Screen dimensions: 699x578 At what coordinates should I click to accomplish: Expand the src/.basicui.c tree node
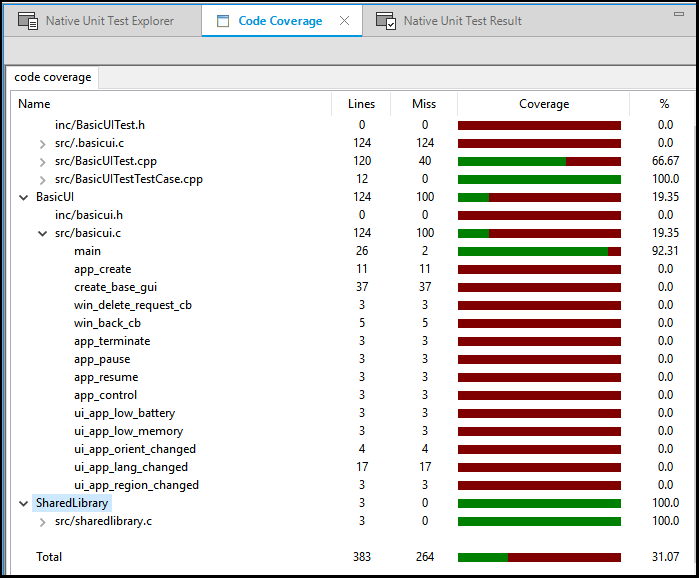42,143
